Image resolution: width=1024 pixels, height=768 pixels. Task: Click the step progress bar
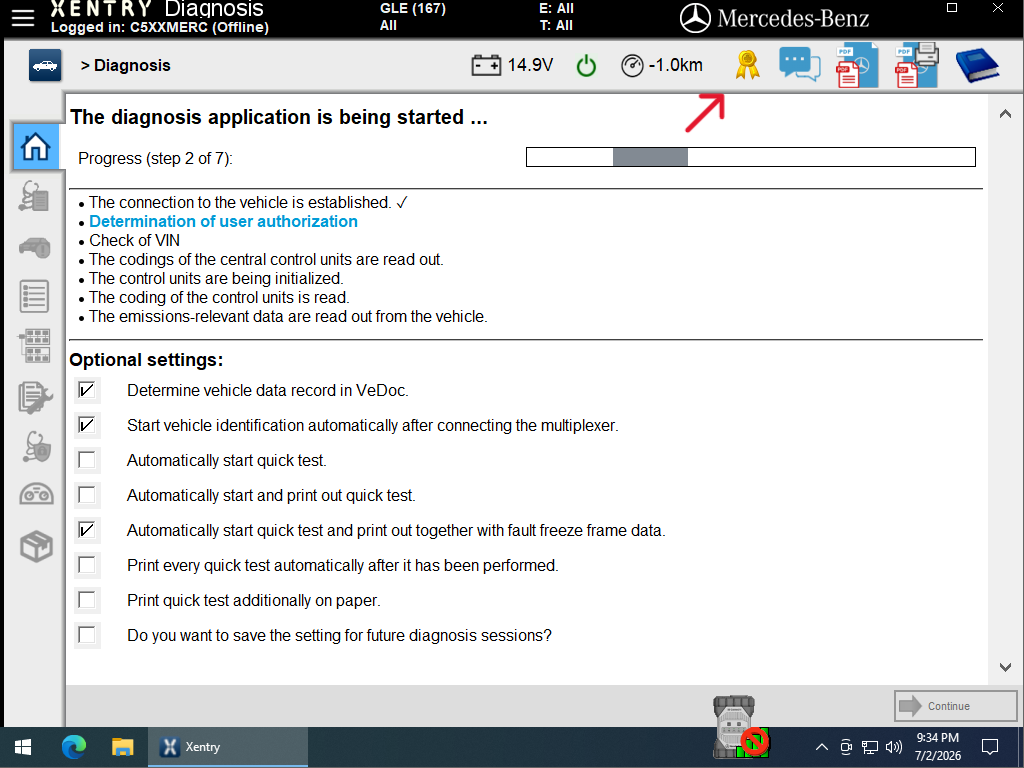coord(750,157)
